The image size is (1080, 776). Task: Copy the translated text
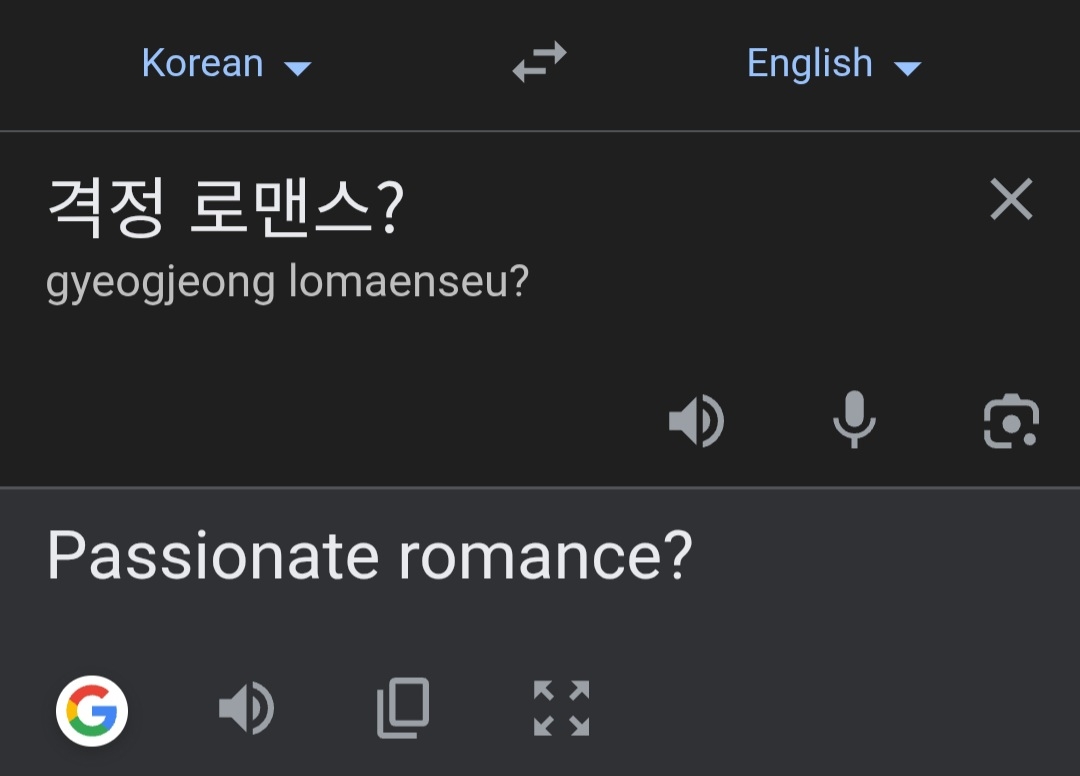tap(403, 709)
